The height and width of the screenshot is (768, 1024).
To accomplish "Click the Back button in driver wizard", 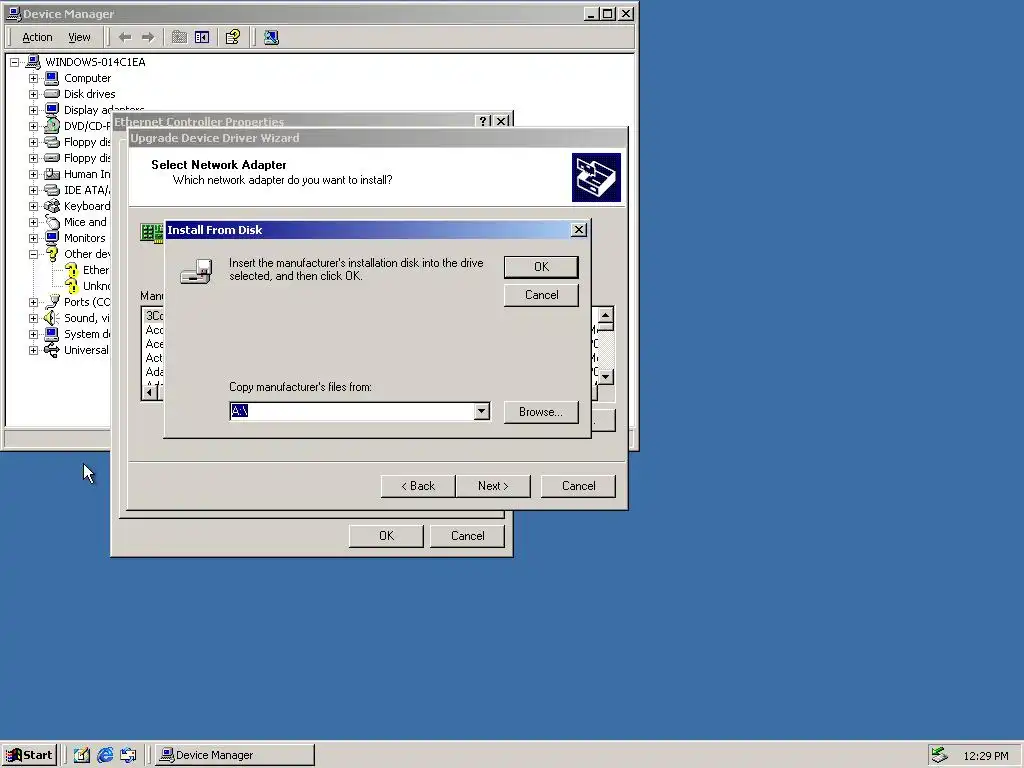I will tap(418, 486).
